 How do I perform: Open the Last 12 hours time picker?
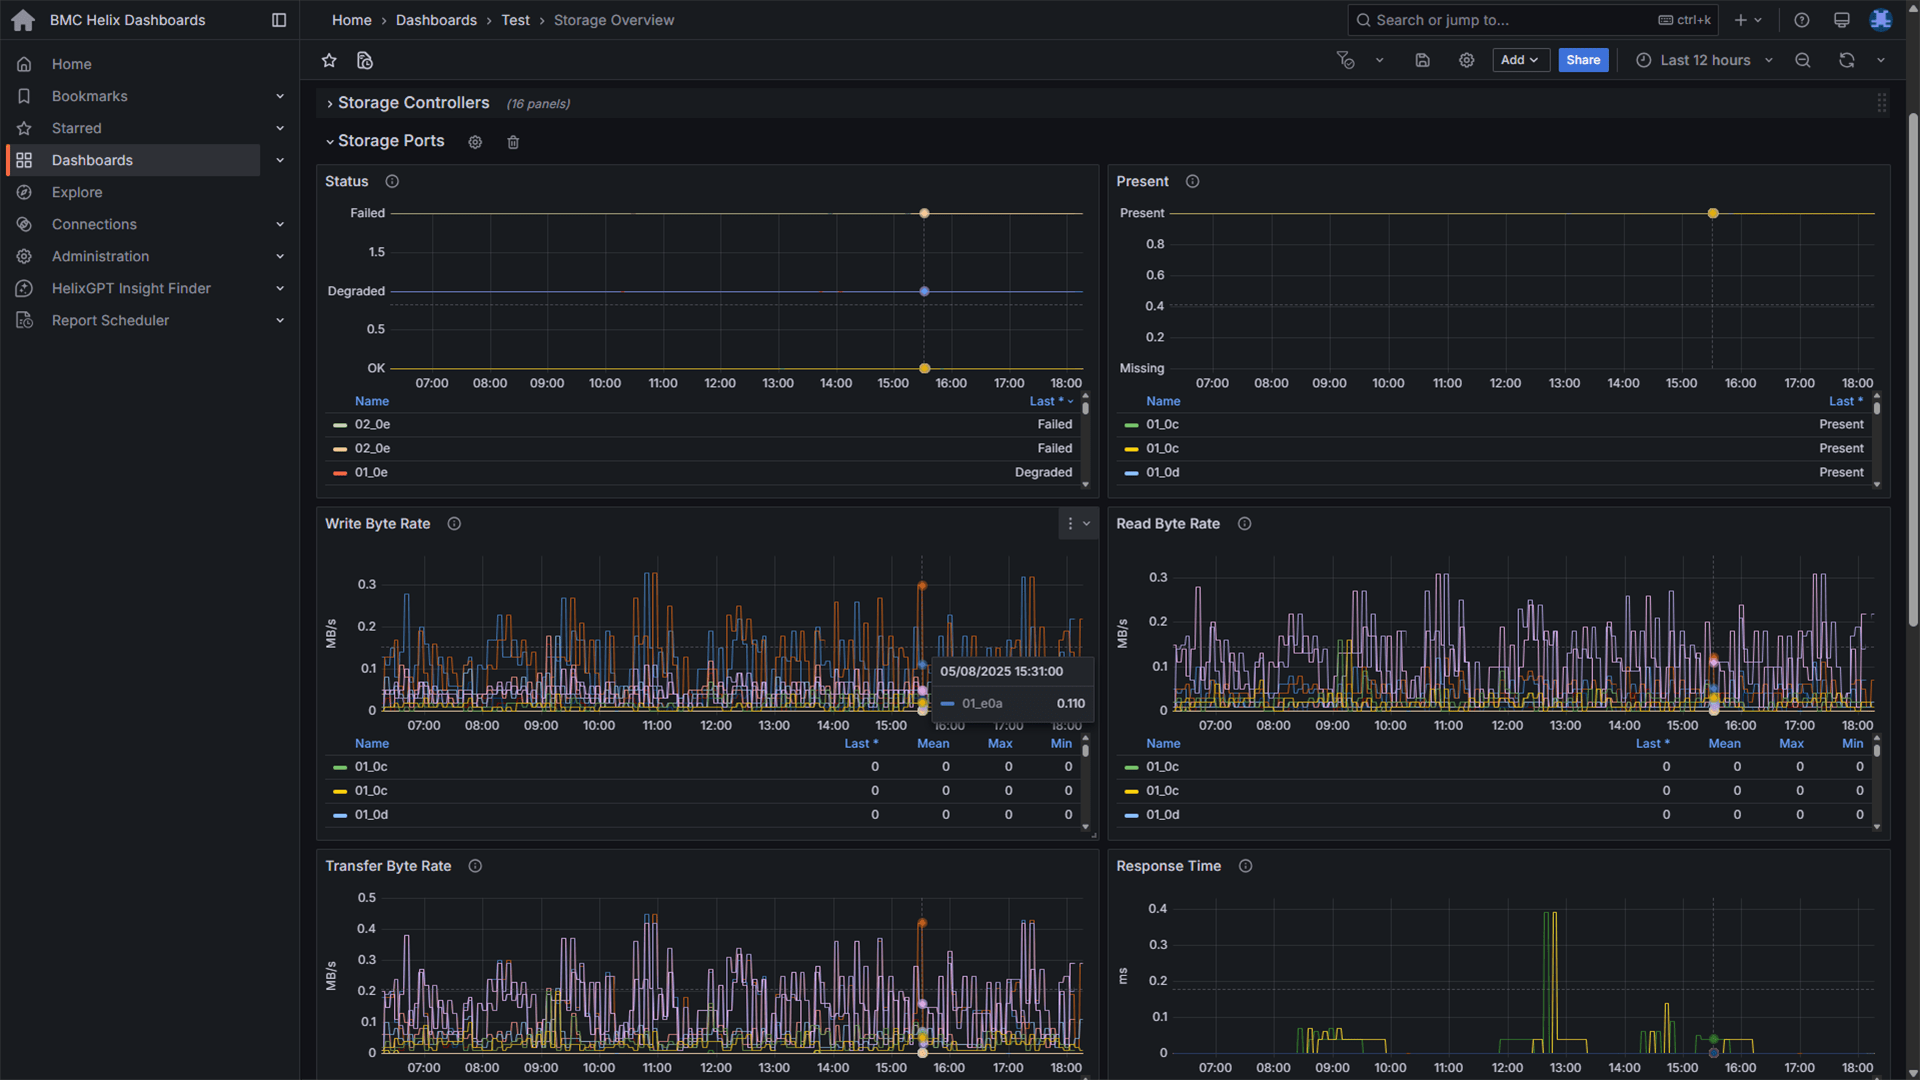(x=1704, y=61)
